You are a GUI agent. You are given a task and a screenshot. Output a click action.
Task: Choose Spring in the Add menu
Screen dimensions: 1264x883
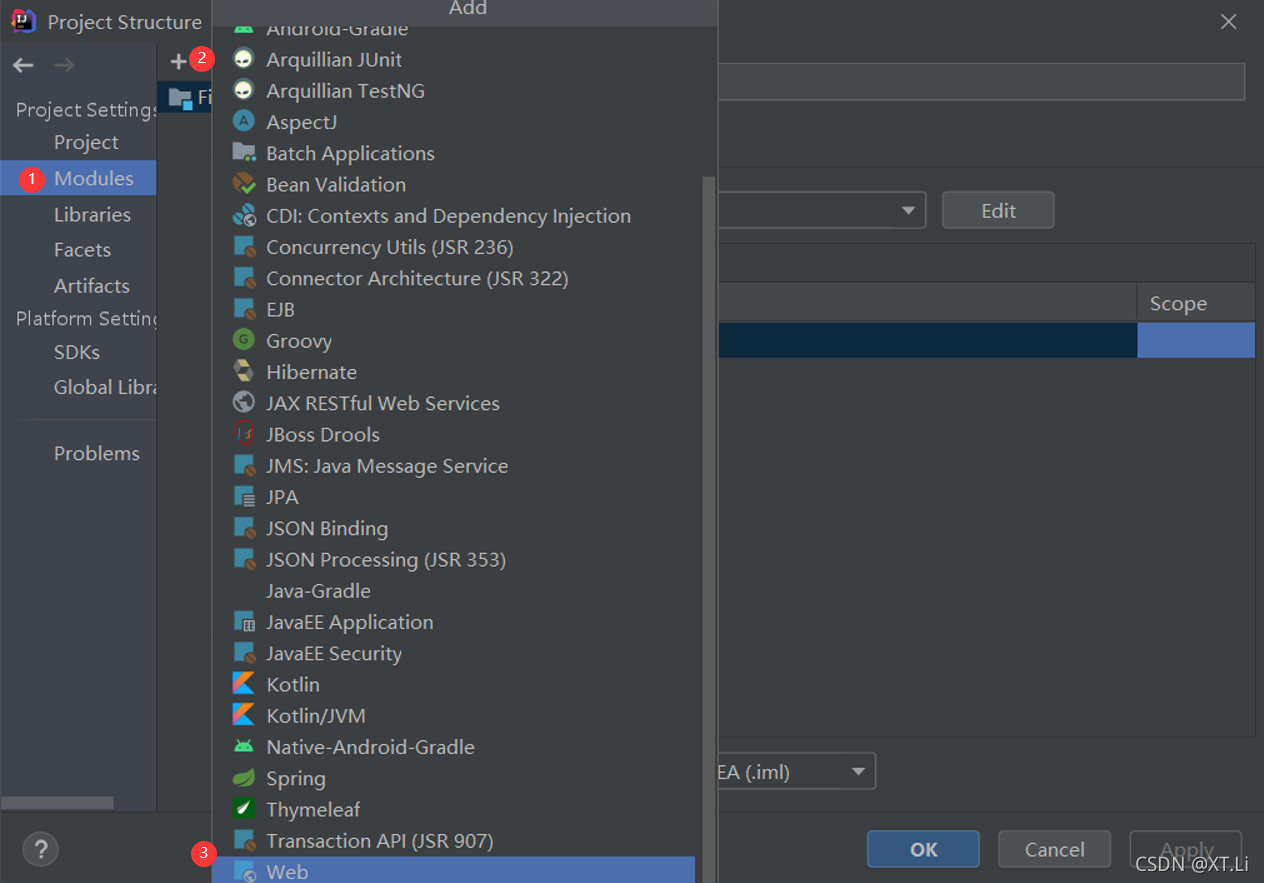coord(453,778)
